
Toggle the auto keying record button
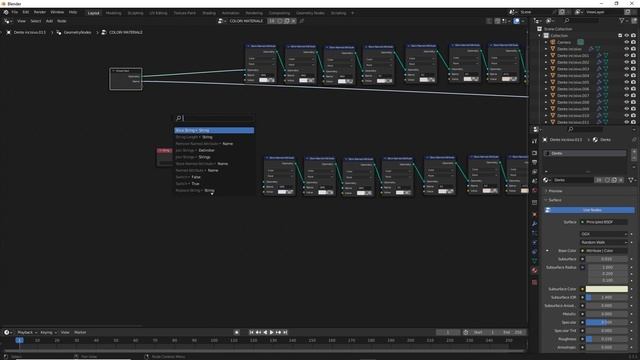pyautogui.click(x=236, y=332)
